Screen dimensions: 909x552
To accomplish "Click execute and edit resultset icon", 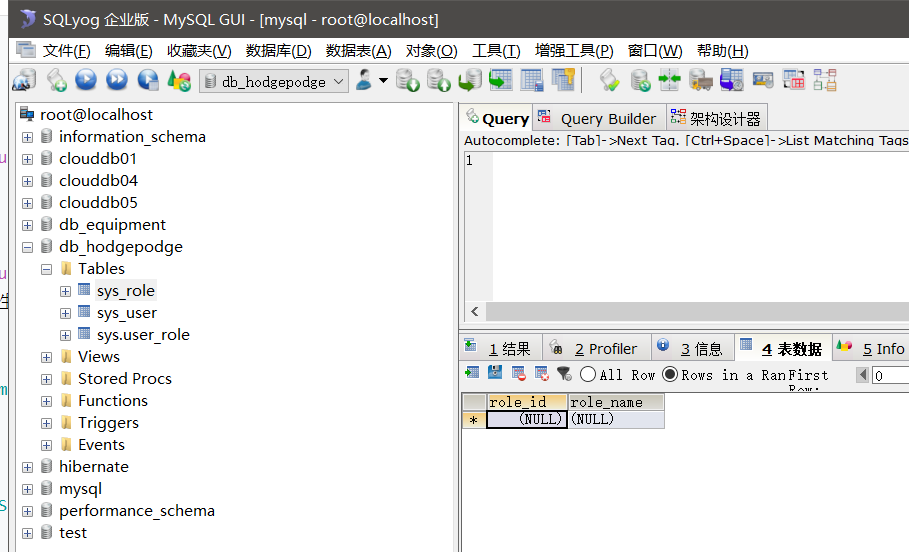I will [148, 80].
